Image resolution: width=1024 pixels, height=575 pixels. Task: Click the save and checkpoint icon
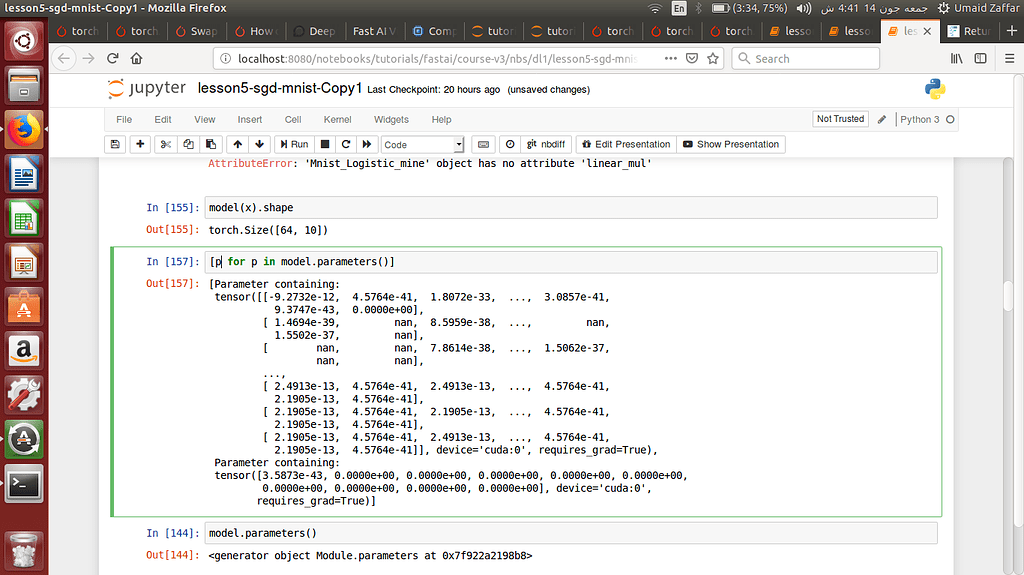tap(116, 144)
